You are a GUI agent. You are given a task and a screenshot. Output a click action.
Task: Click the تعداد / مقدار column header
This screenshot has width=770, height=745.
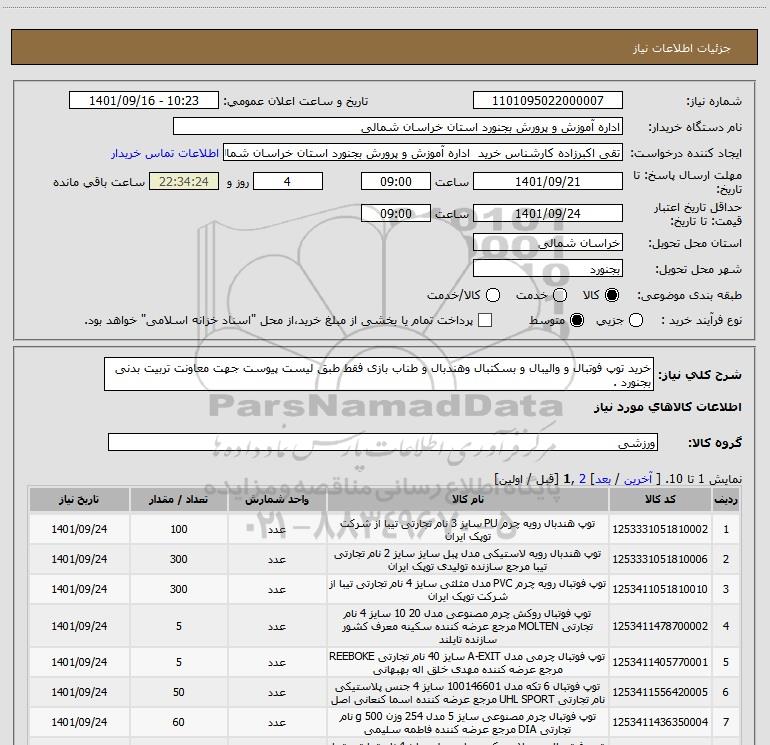click(178, 499)
